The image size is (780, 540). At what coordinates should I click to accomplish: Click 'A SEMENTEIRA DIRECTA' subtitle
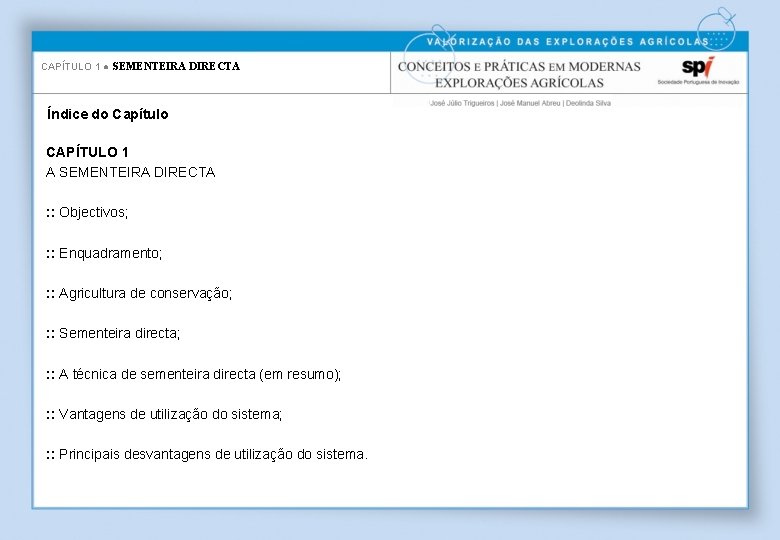(130, 172)
